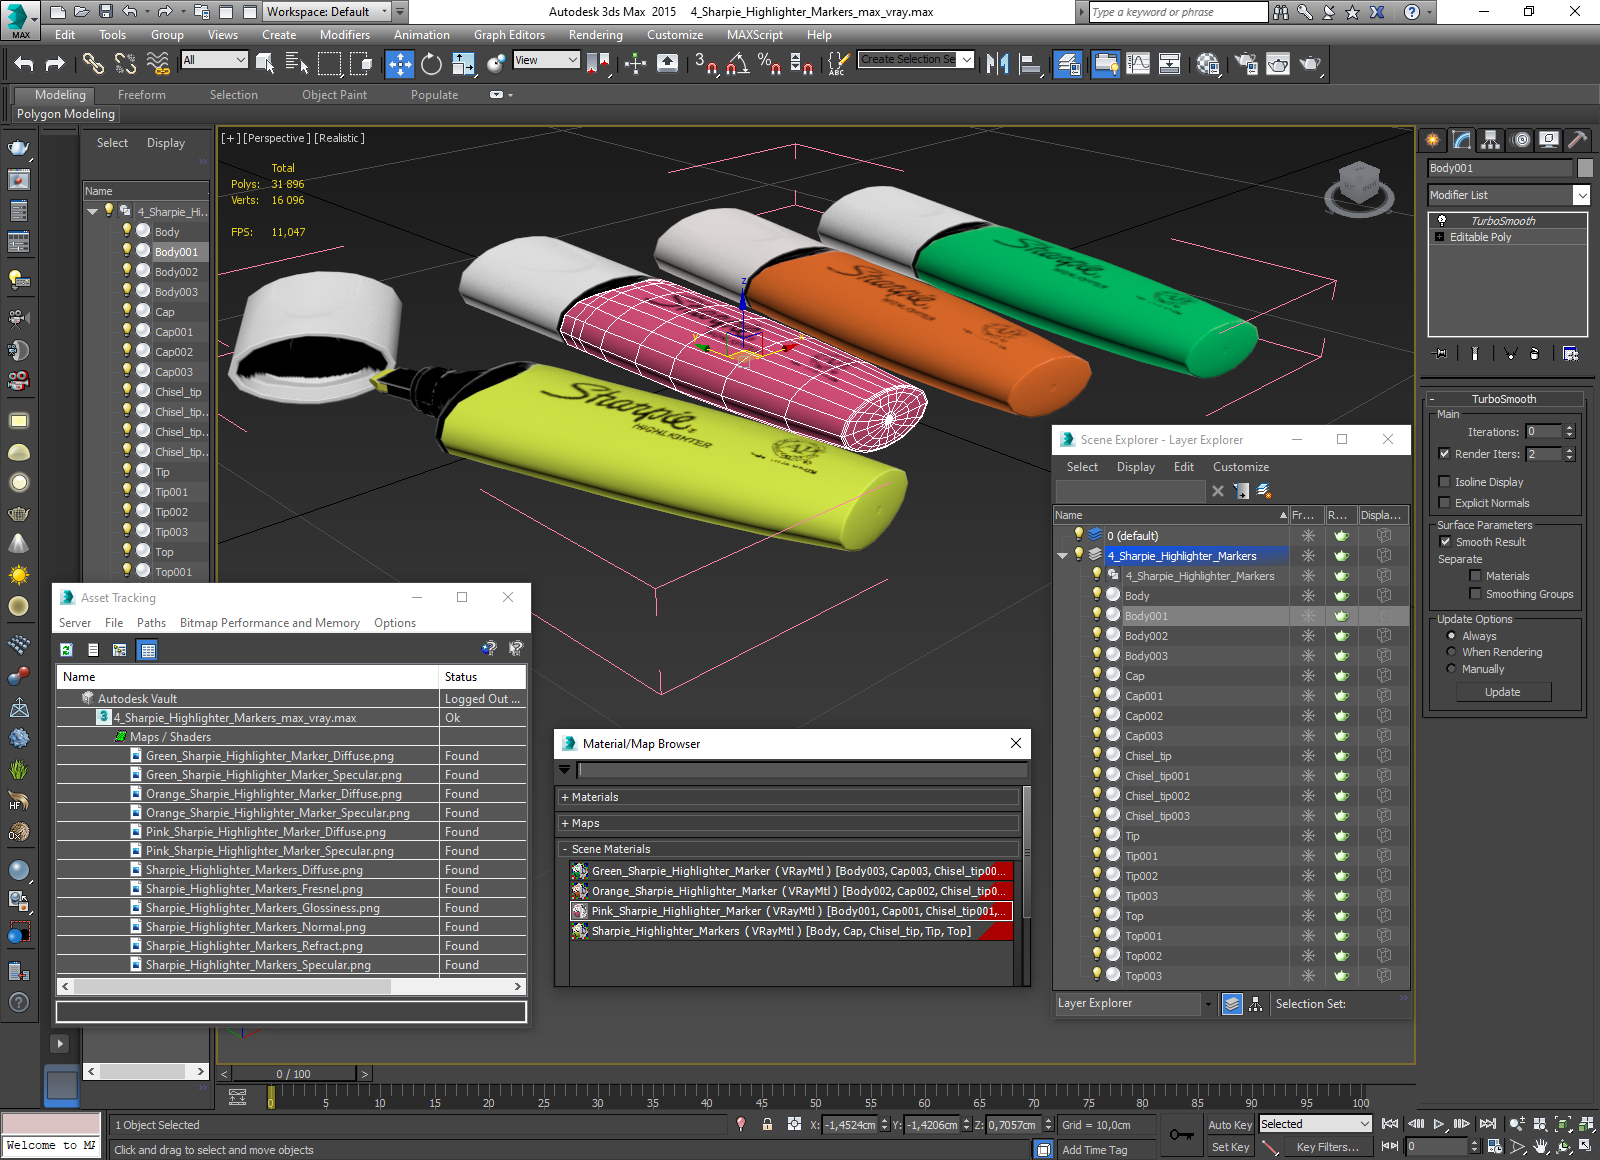This screenshot has height=1160, width=1600.
Task: Click the Redo arrow in main toolbar
Action: click(55, 64)
